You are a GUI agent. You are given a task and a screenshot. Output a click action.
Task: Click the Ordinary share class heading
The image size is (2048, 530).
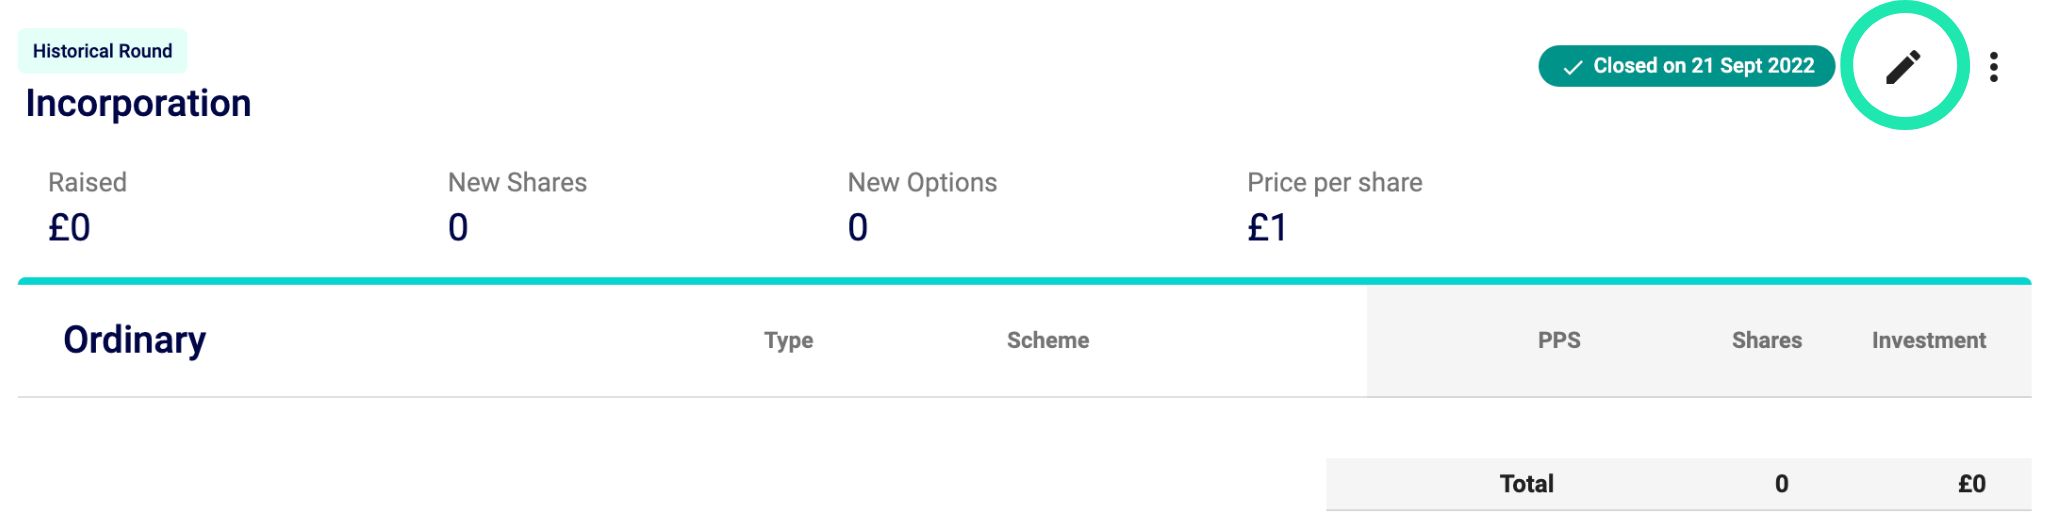click(135, 340)
